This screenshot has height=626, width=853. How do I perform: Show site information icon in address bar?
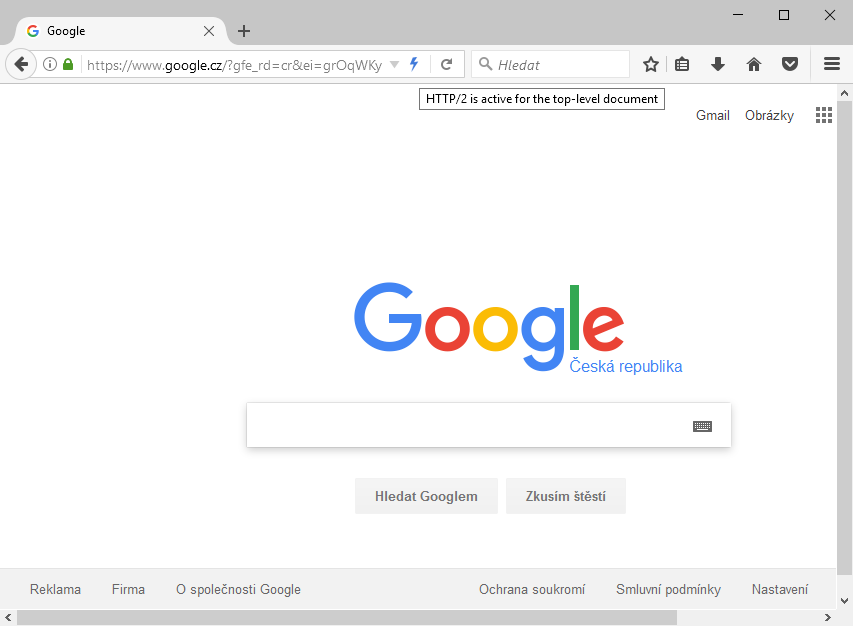click(x=50, y=64)
